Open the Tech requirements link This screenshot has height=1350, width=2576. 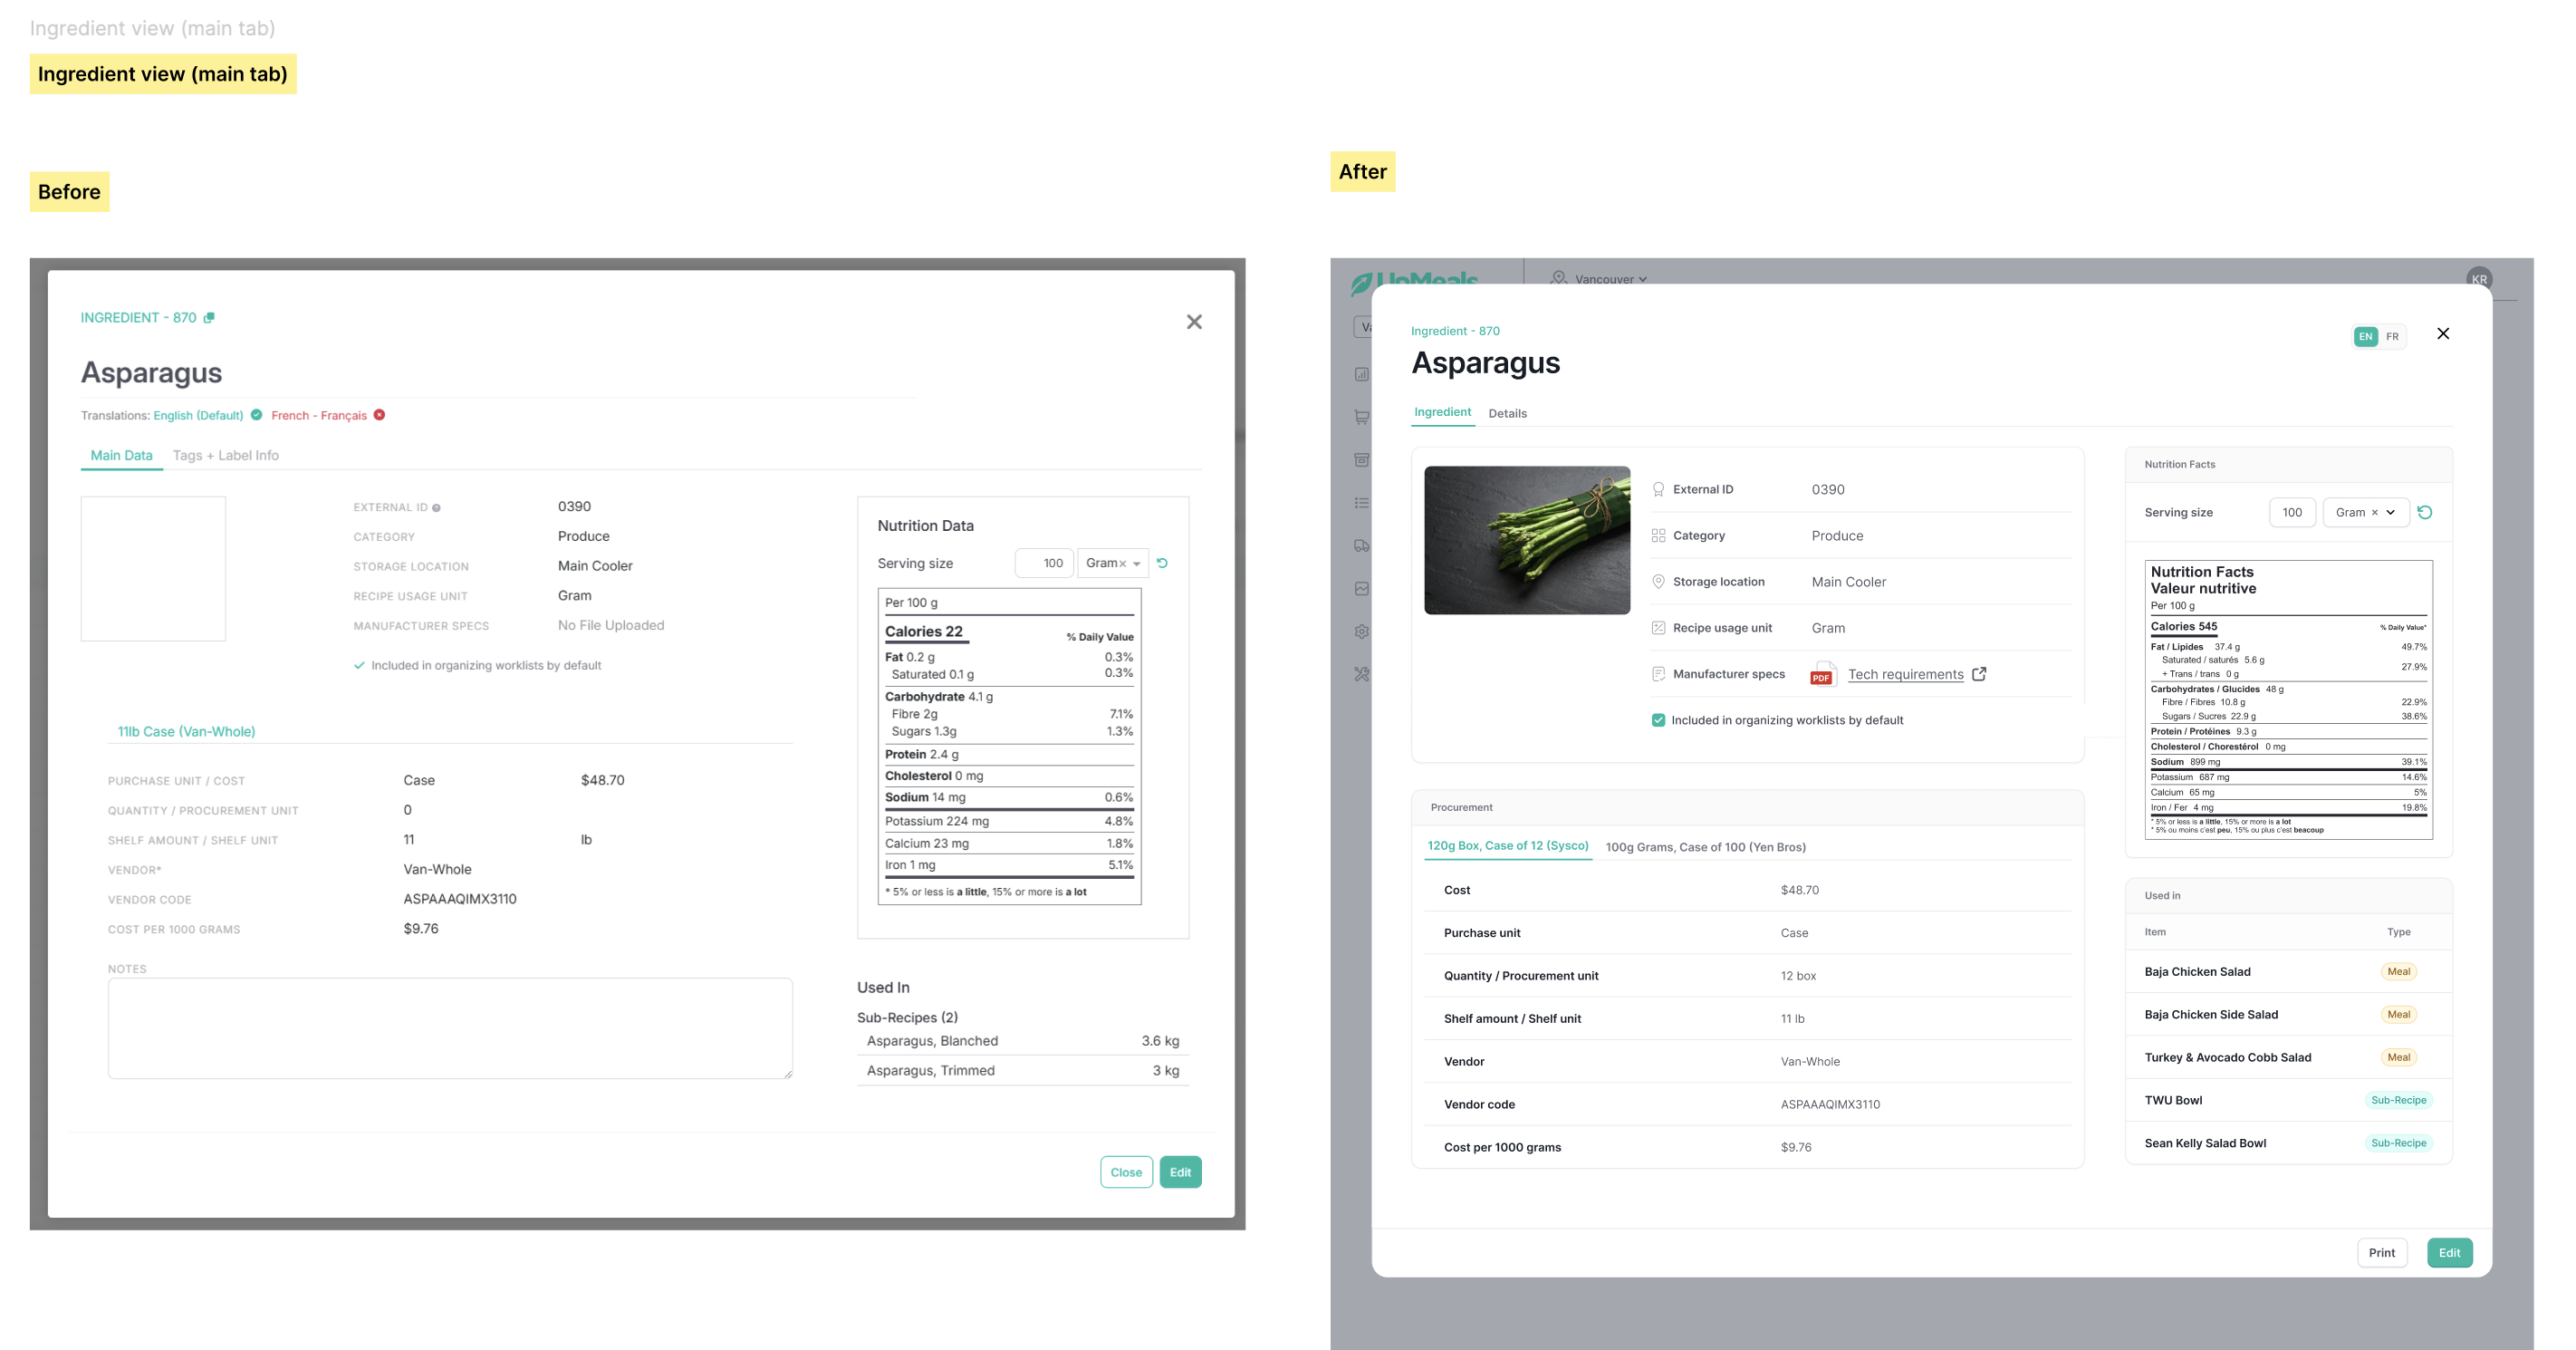pos(1906,674)
